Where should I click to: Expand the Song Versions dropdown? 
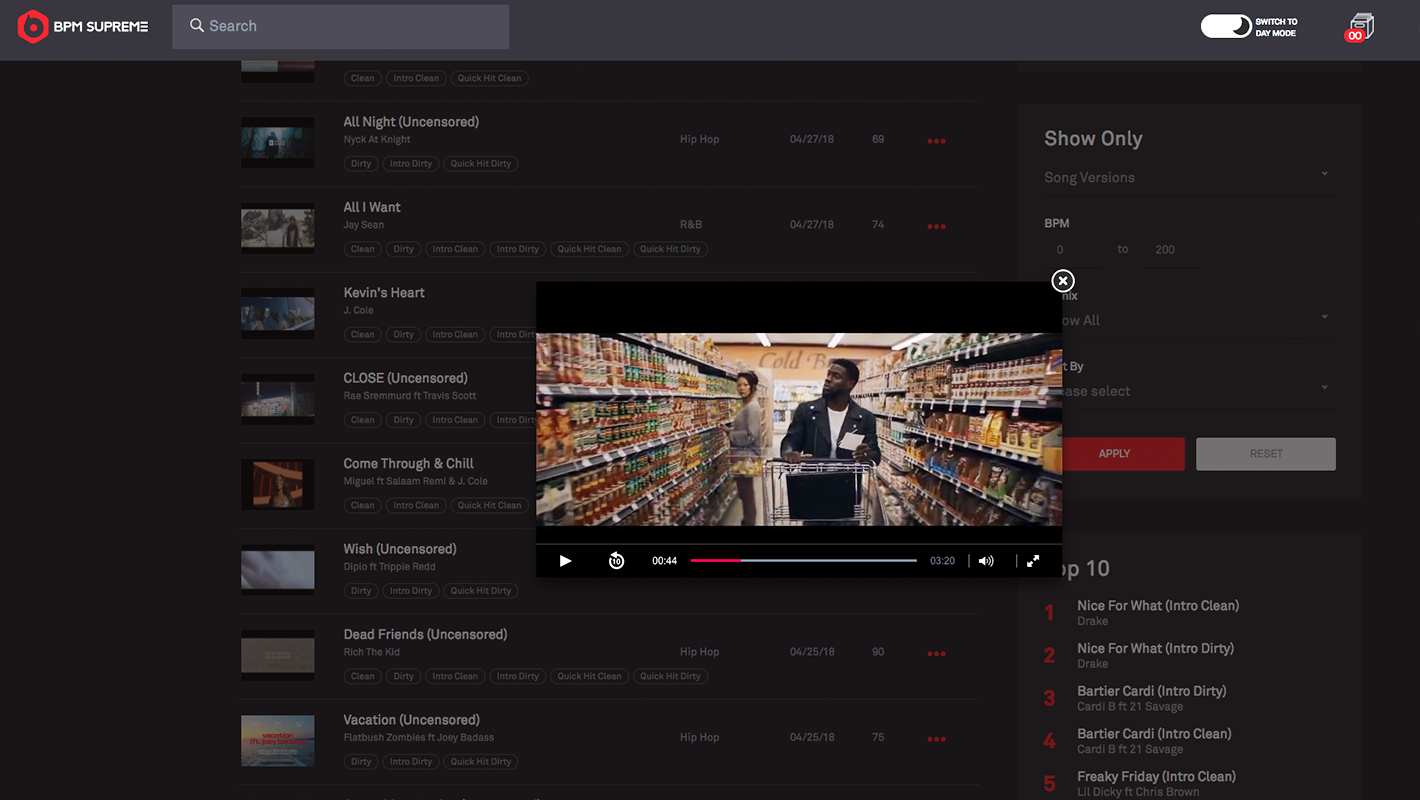(x=1187, y=177)
